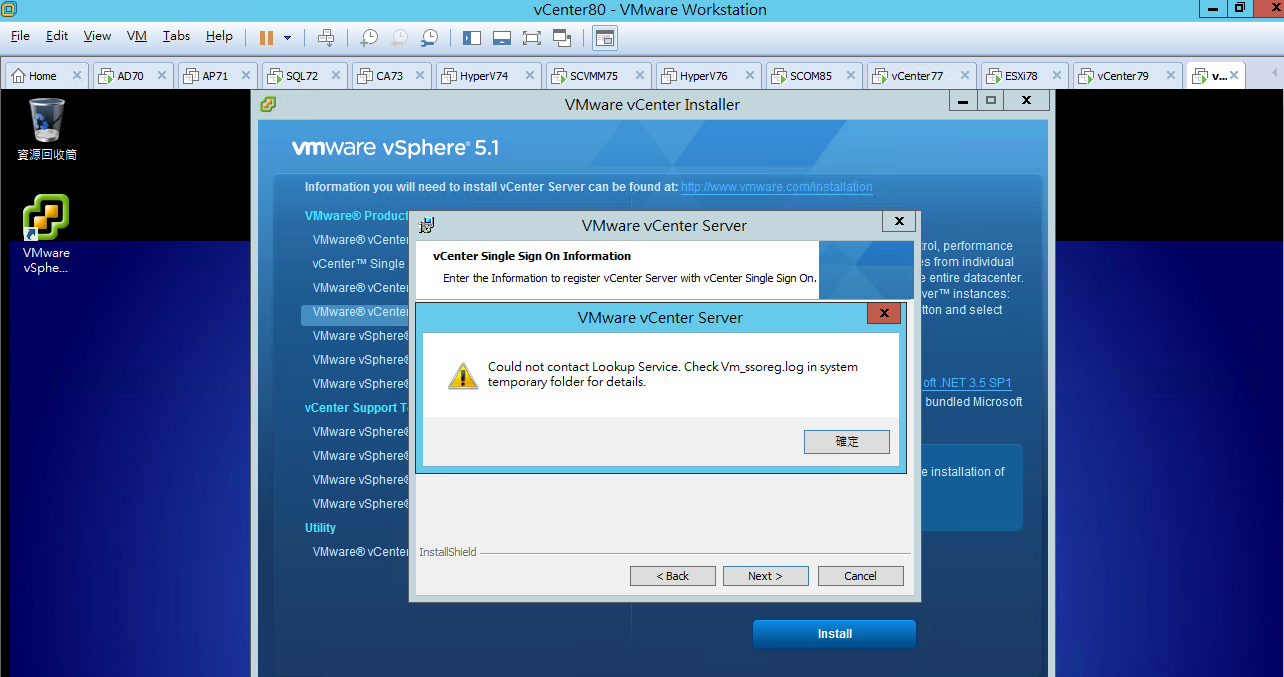Click the Send Ctrl+Alt+Del toolbar icon

[326, 37]
